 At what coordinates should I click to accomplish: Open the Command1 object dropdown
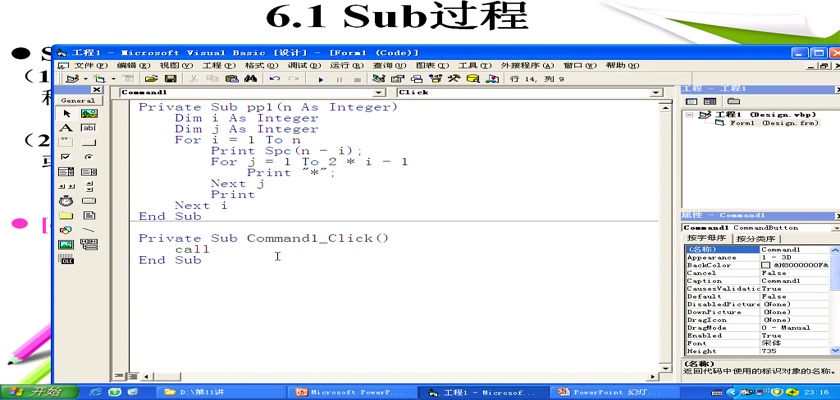tap(380, 93)
